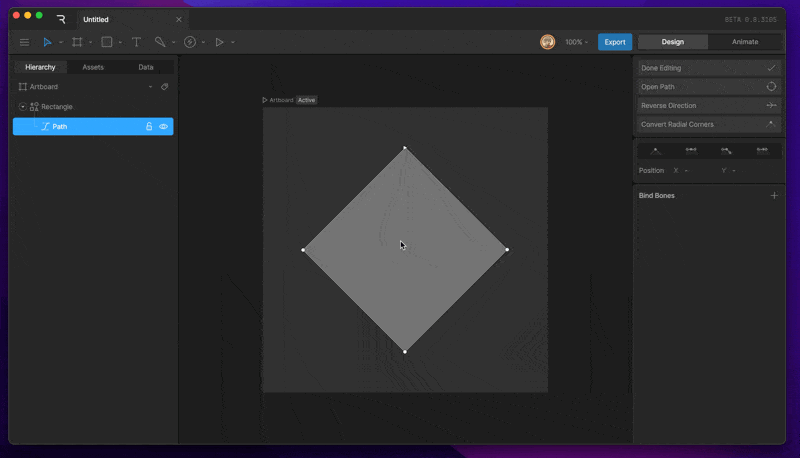Viewport: 800px width, 458px height.
Task: Open the Data tab
Action: 146,67
